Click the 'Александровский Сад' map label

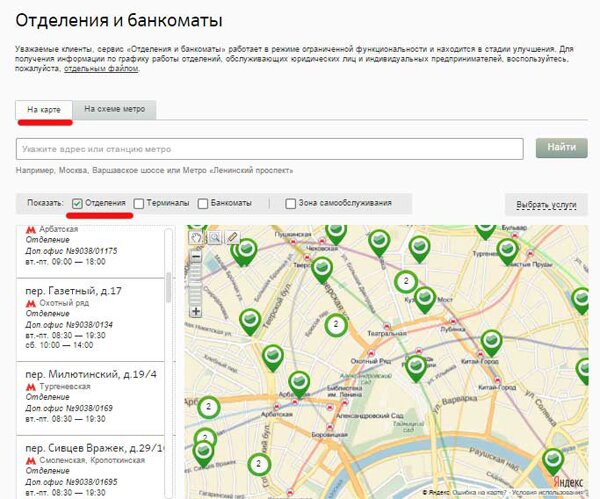[x=370, y=416]
